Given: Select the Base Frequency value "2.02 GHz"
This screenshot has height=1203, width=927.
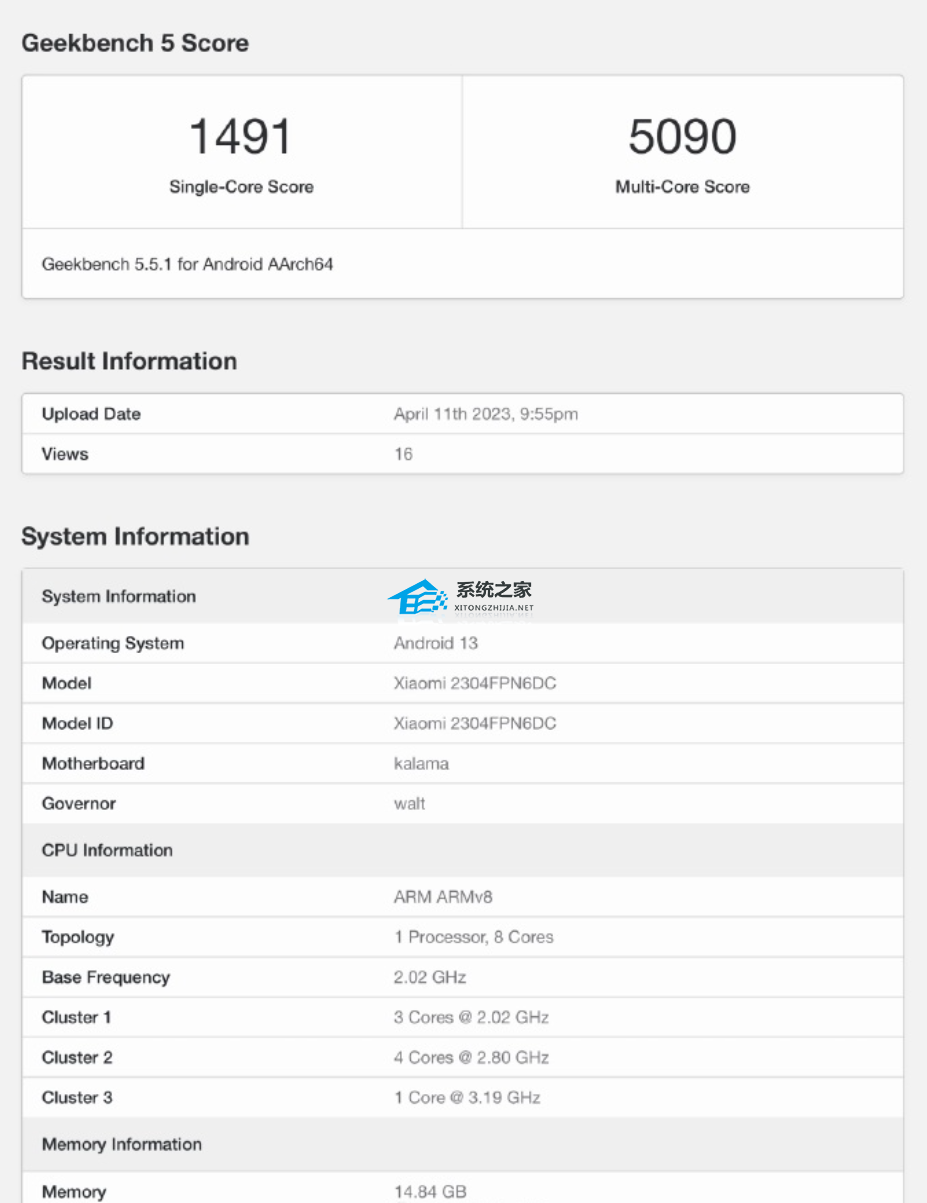Looking at the screenshot, I should click(x=430, y=977).
